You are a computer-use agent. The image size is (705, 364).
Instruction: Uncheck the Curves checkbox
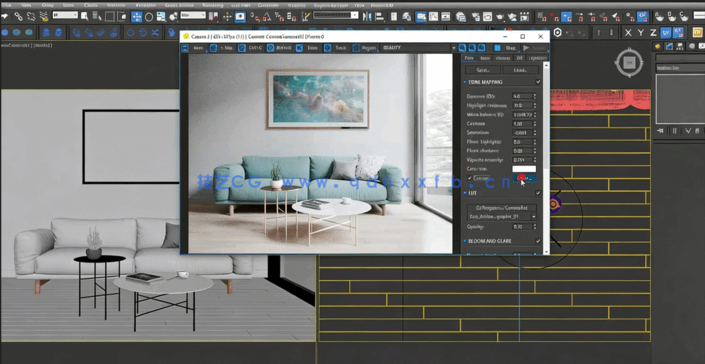coord(469,178)
